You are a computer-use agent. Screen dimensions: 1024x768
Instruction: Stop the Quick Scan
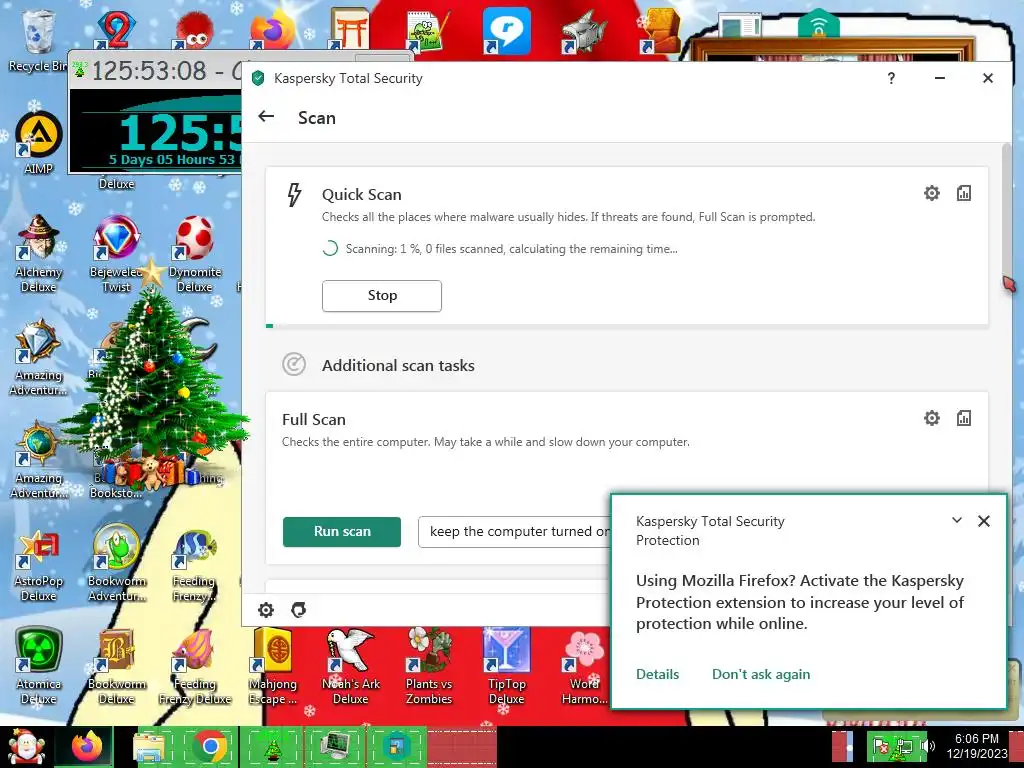381,296
